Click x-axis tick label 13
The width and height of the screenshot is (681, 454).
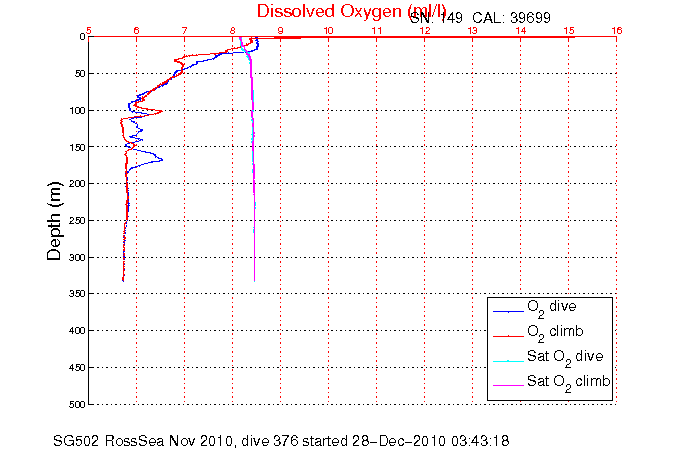pos(473,30)
